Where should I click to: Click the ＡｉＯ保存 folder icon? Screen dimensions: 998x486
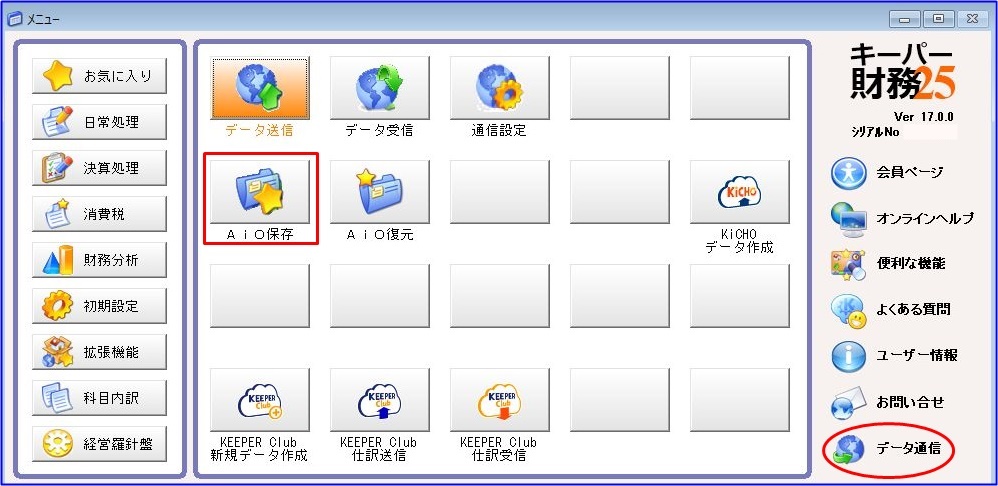[x=260, y=191]
